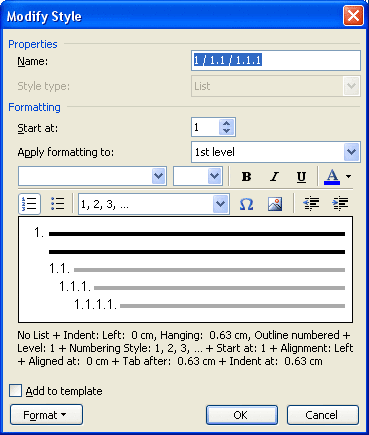Expand the number style 1, 2, 3 dropdown
Screen dimensions: 369x435
(221, 204)
